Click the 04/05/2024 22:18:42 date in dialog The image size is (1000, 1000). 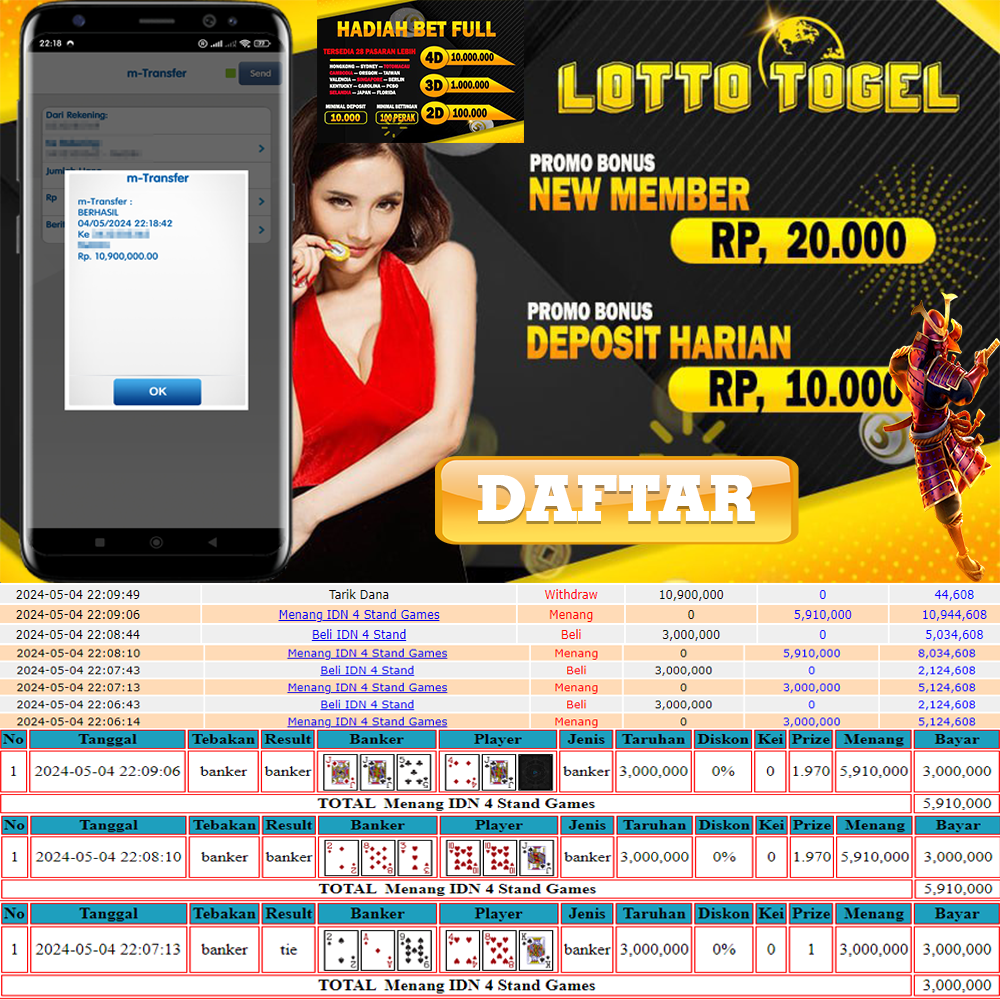coord(125,223)
